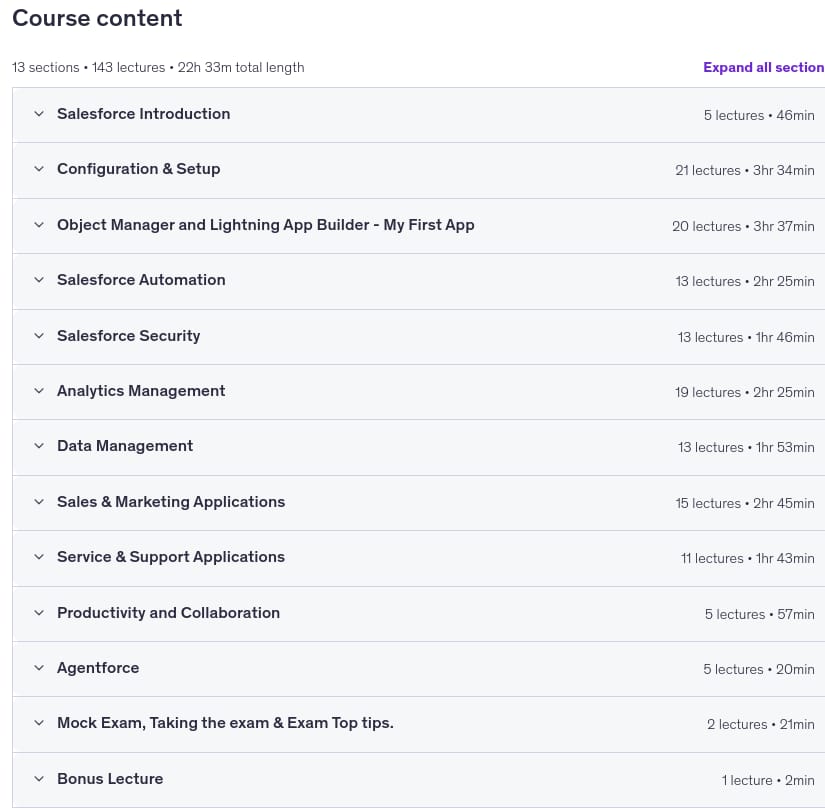Click '5 lectures • 20min' text
Viewport: 825px width, 808px height.
[759, 670]
